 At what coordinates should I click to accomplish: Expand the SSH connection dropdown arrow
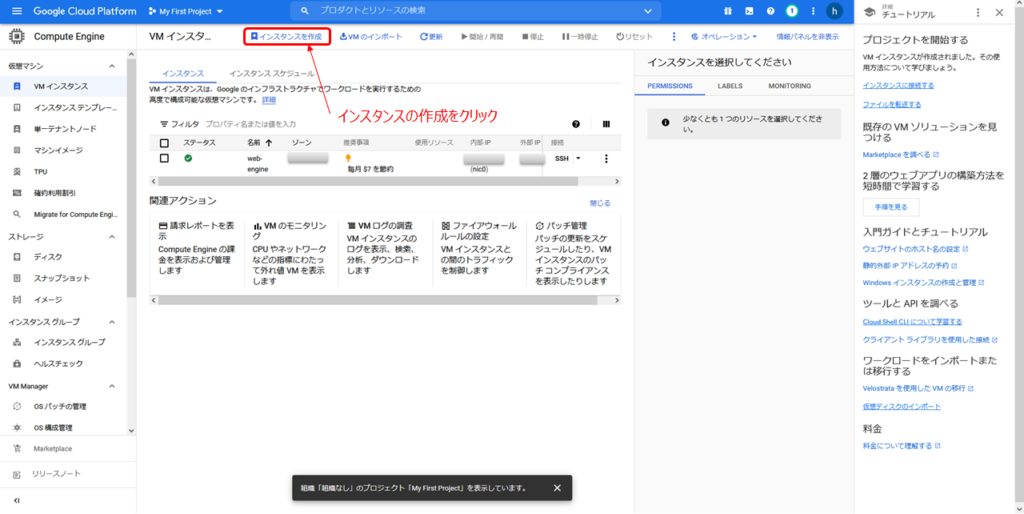pos(578,158)
